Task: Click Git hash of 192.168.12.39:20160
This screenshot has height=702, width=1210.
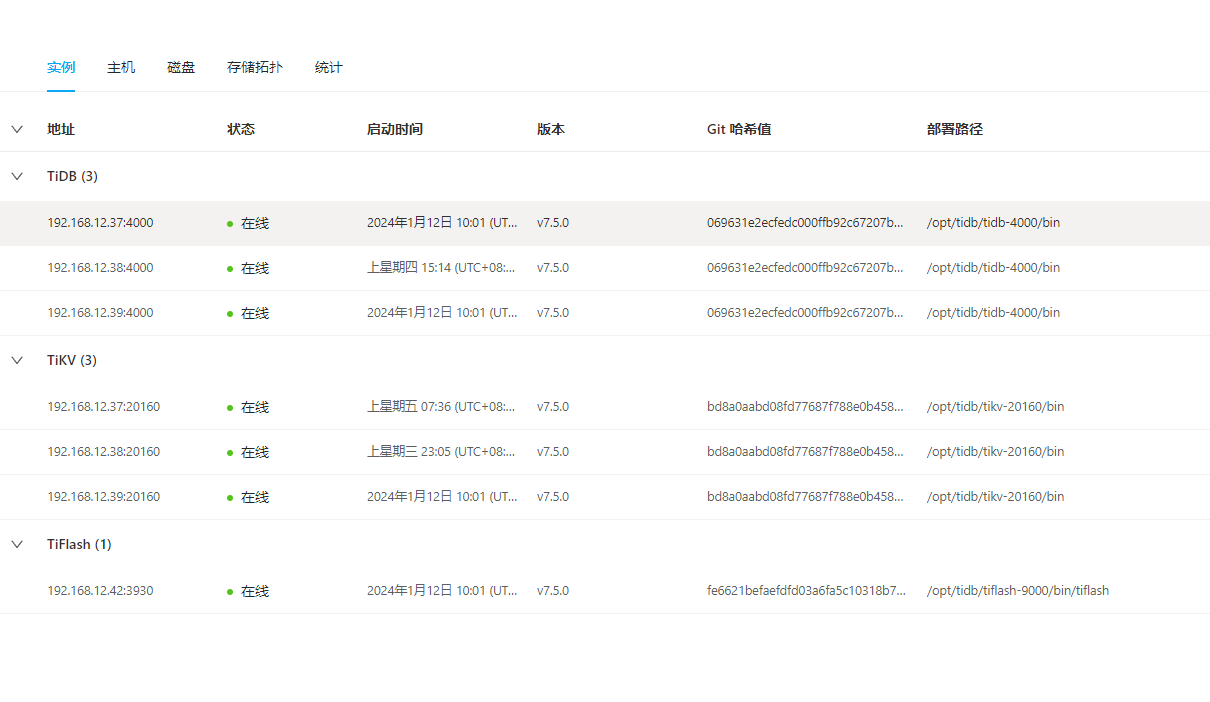Action: [x=806, y=497]
